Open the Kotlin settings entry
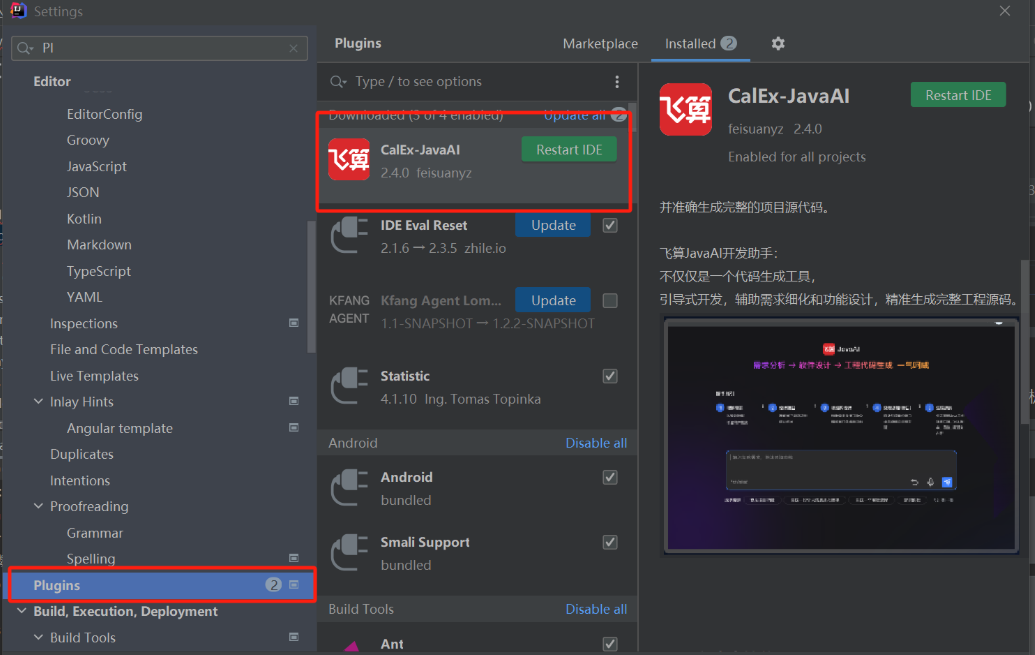1035x655 pixels. click(84, 219)
